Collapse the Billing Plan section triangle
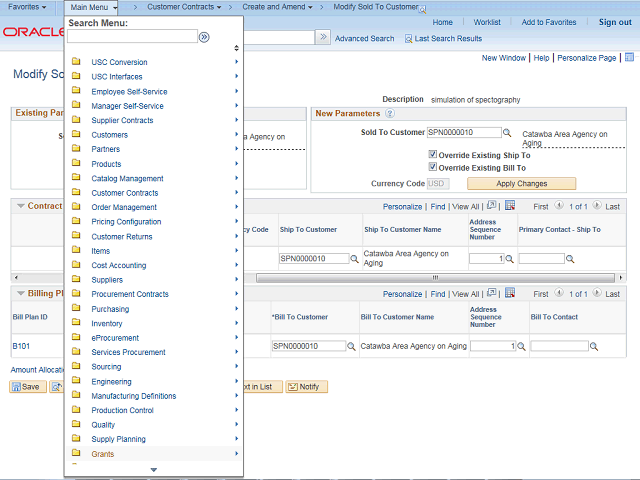This screenshot has height=480, width=640. (x=20, y=293)
